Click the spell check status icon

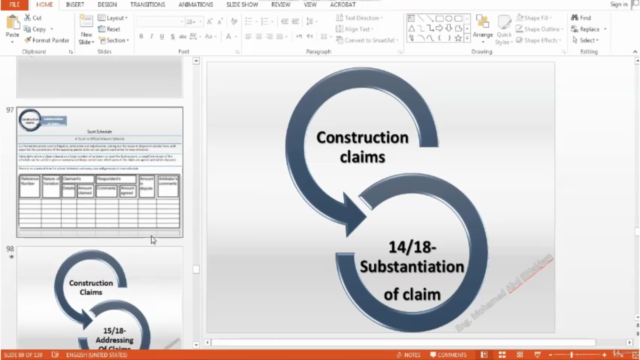55,355
